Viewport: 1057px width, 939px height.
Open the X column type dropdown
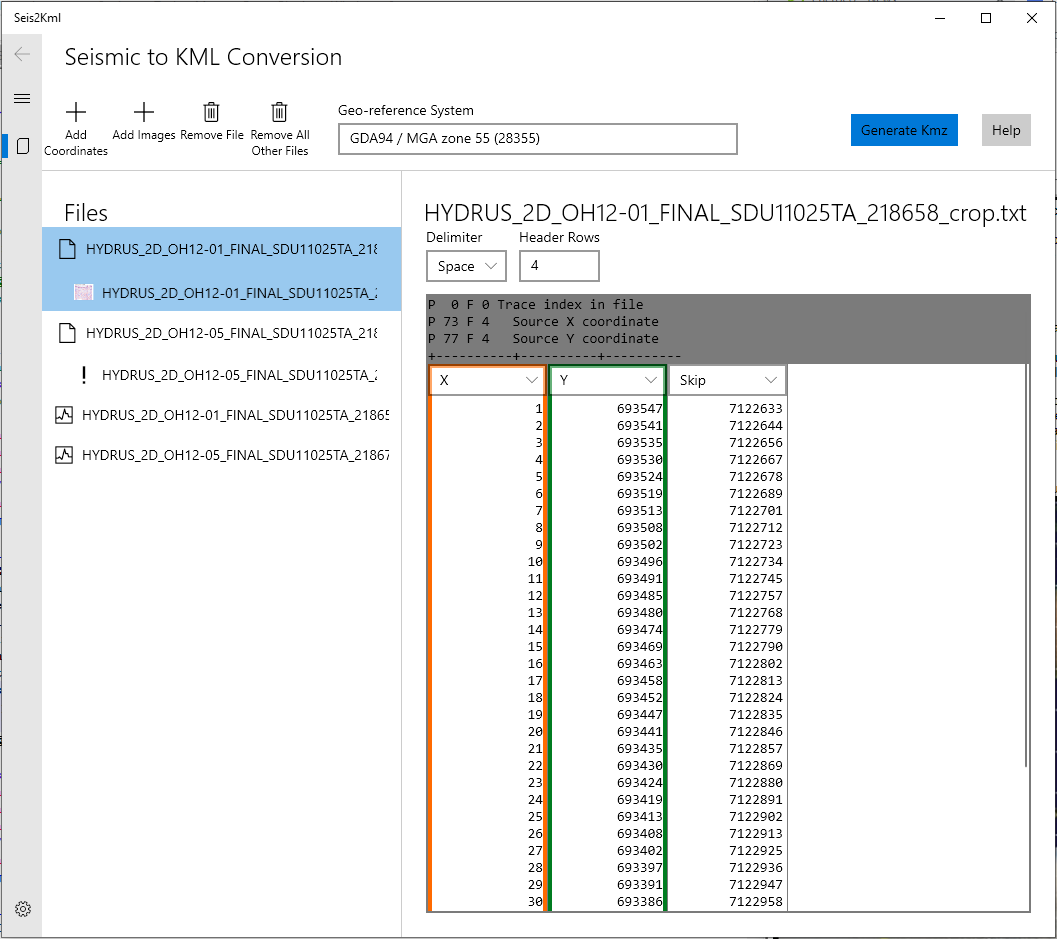pyautogui.click(x=487, y=380)
